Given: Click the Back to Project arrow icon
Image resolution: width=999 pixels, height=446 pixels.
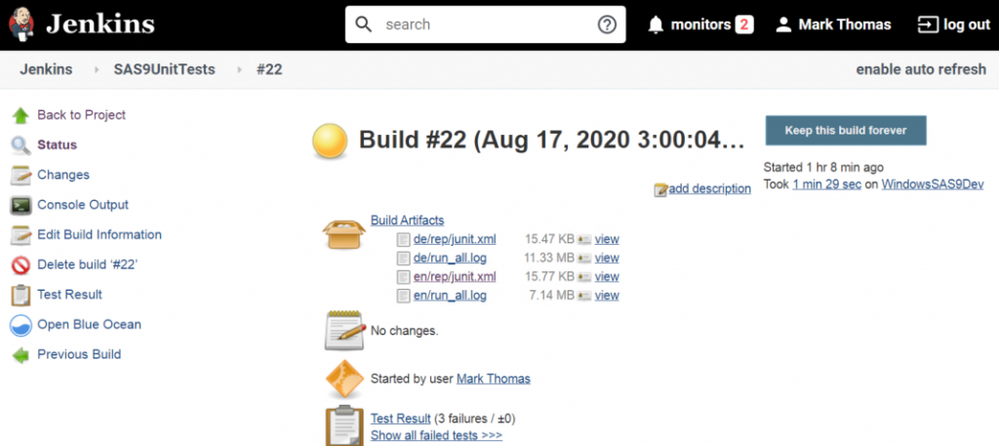Looking at the screenshot, I should point(21,115).
